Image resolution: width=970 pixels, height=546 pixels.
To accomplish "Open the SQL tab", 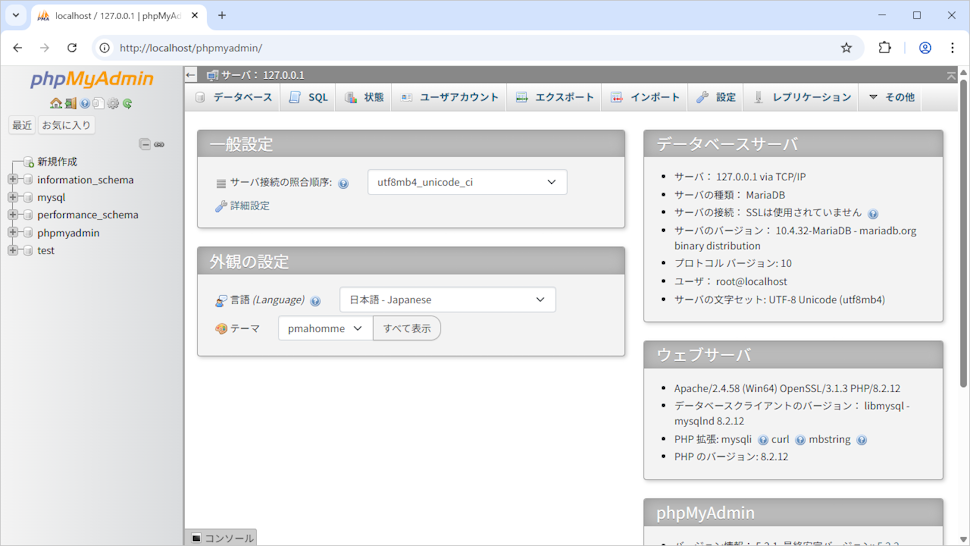I will point(309,97).
